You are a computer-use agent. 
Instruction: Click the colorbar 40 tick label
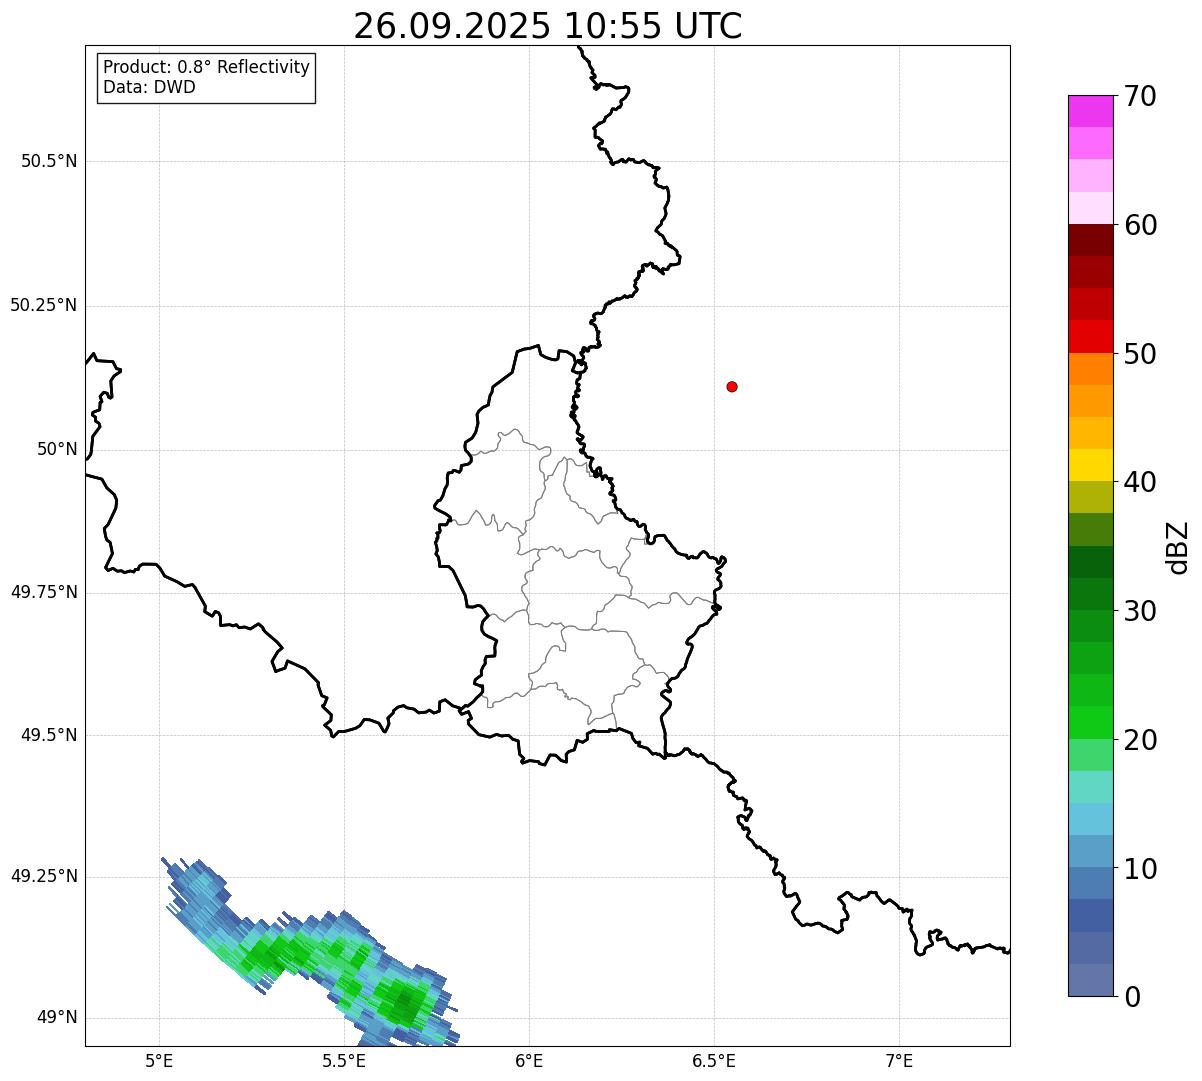point(1140,482)
